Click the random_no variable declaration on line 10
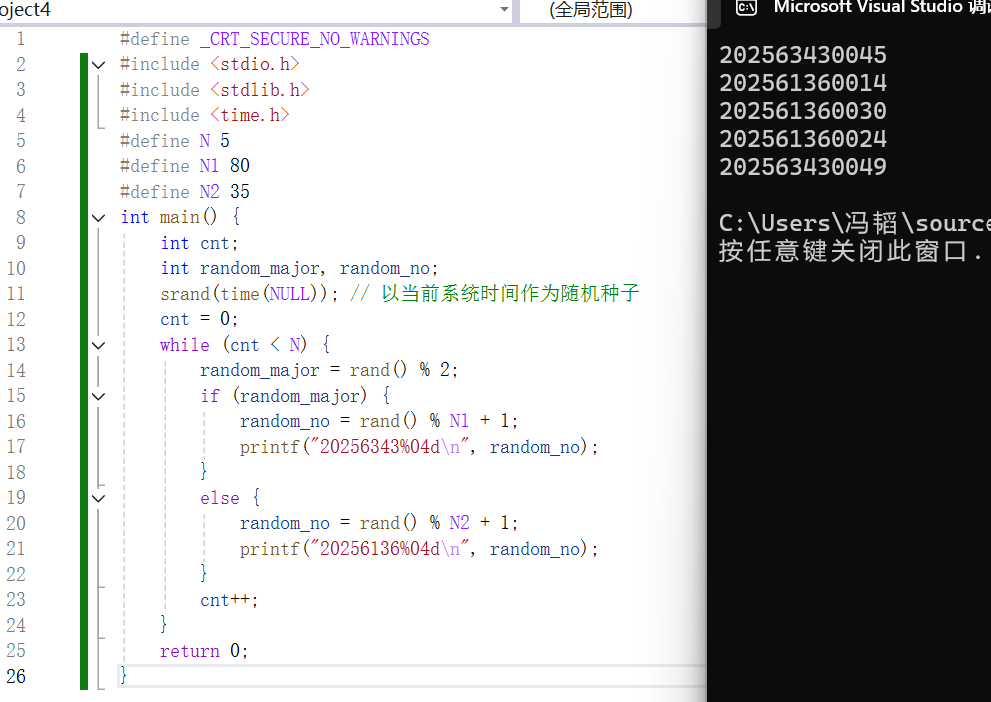991x702 pixels. pos(386,269)
